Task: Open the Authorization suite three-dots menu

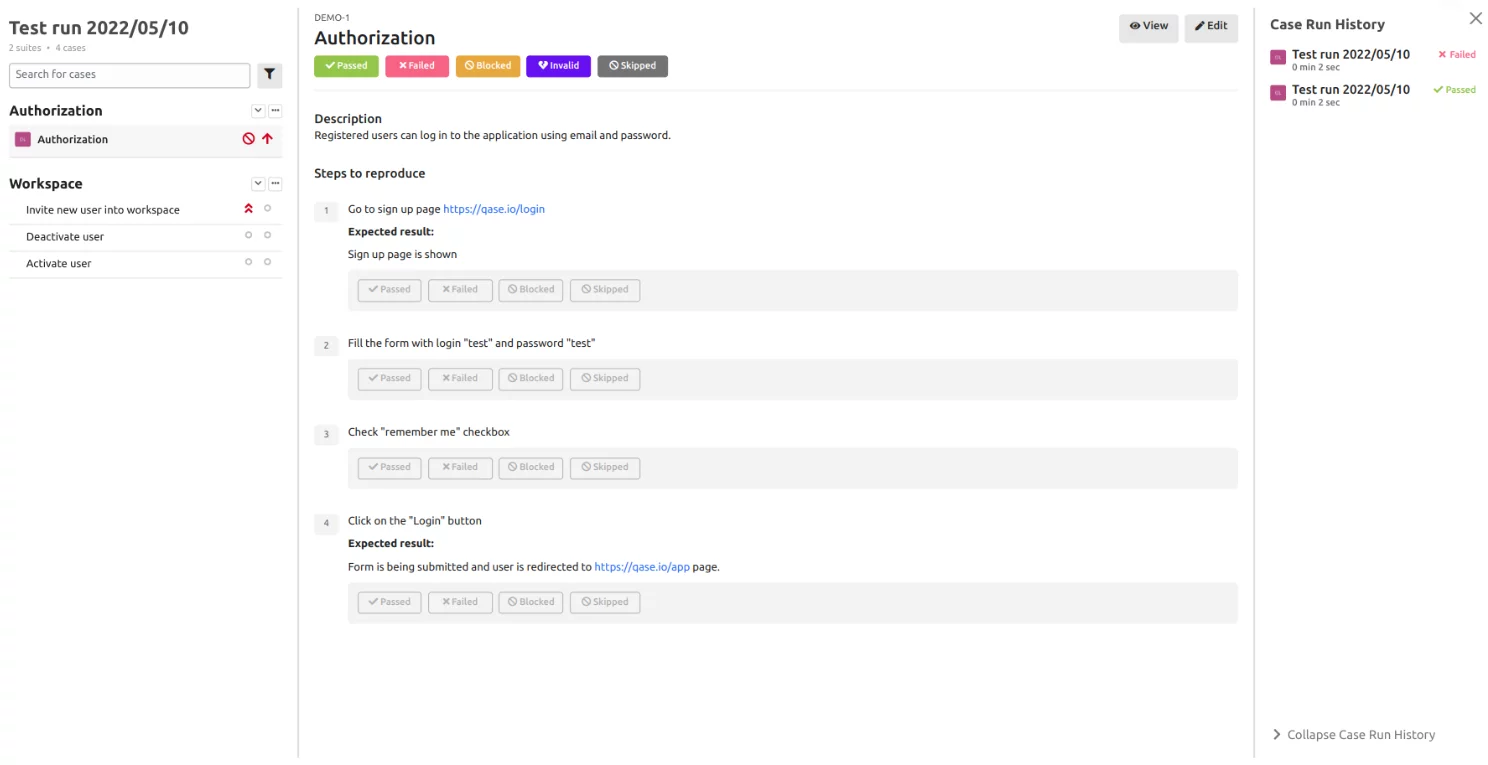Action: coord(276,111)
